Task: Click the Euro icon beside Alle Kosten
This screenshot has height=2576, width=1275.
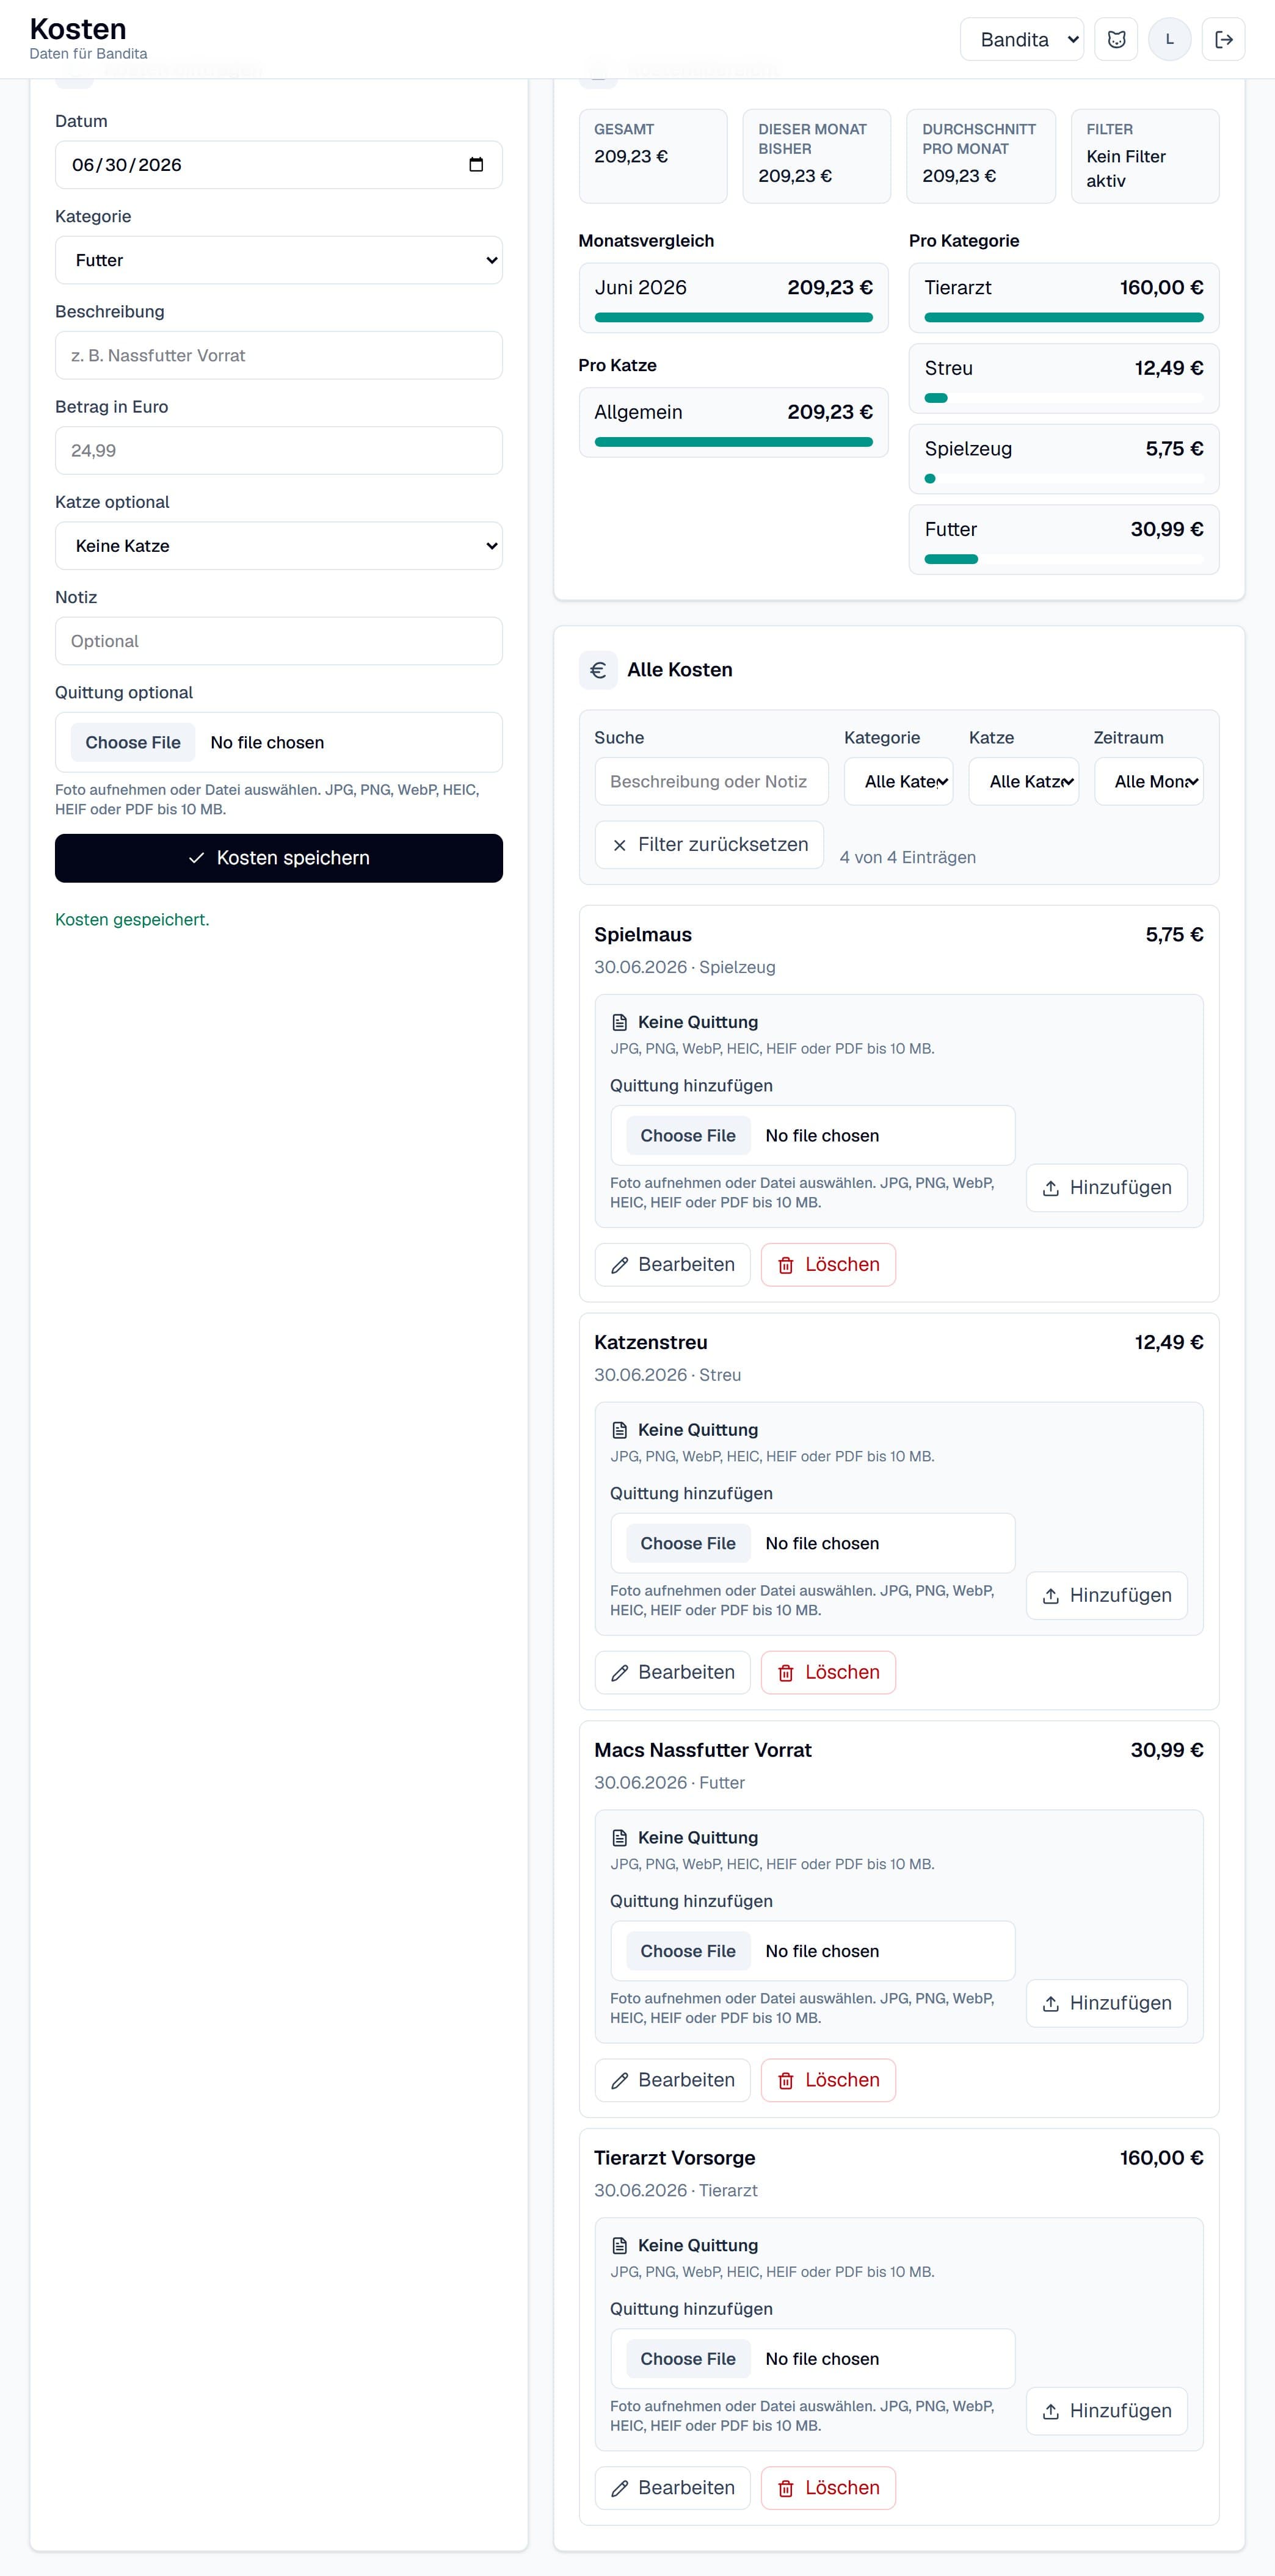Action: (598, 670)
